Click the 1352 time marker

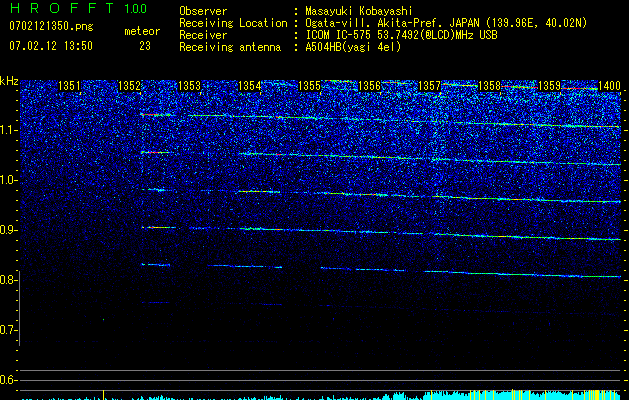pyautogui.click(x=130, y=86)
